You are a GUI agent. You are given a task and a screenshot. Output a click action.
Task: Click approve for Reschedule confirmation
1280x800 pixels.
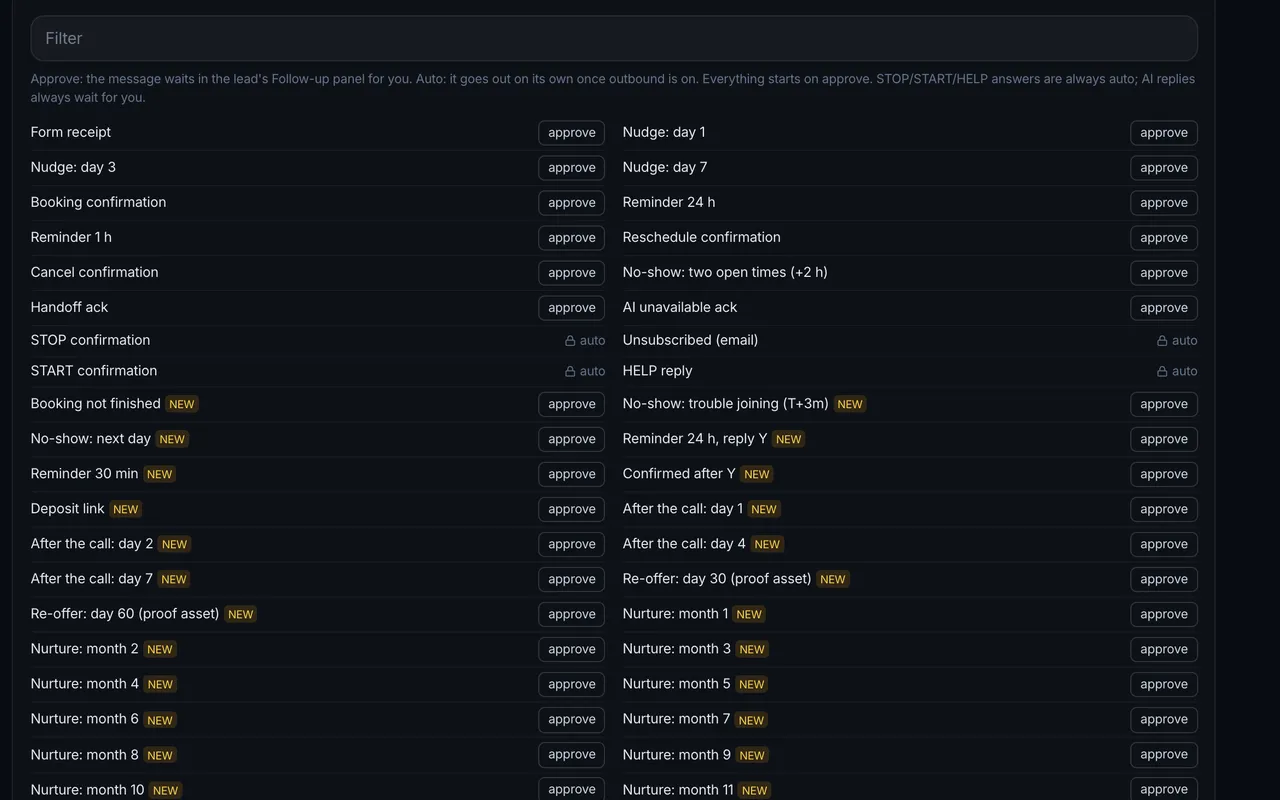point(1164,238)
